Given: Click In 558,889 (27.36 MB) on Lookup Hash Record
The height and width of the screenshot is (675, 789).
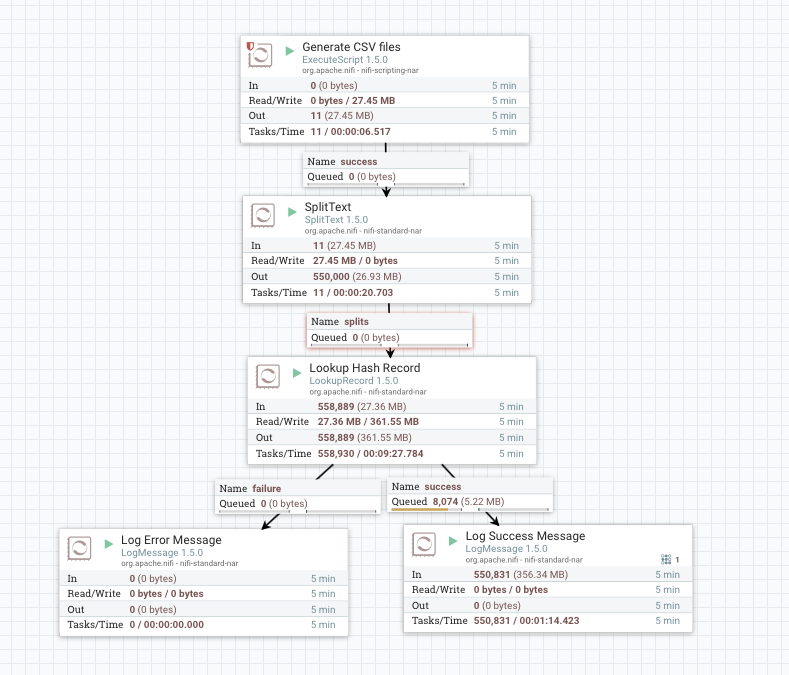Looking at the screenshot, I should pos(391,406).
